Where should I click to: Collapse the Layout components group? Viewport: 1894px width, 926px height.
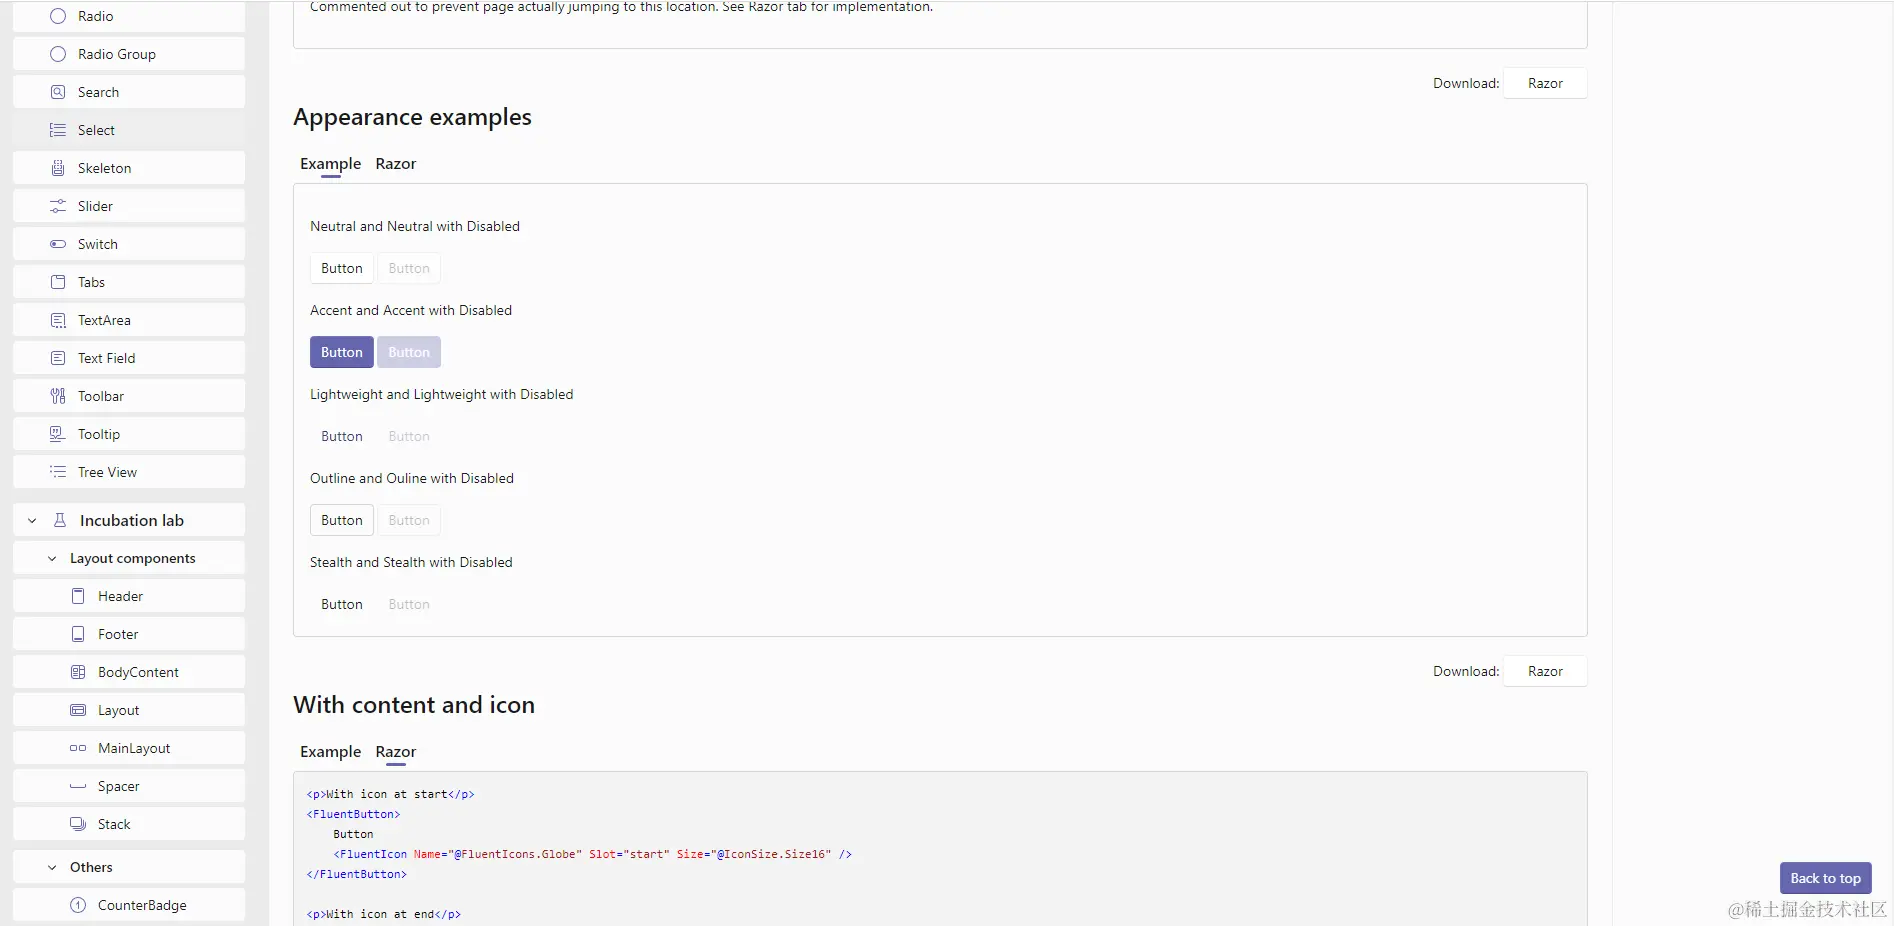(52, 558)
